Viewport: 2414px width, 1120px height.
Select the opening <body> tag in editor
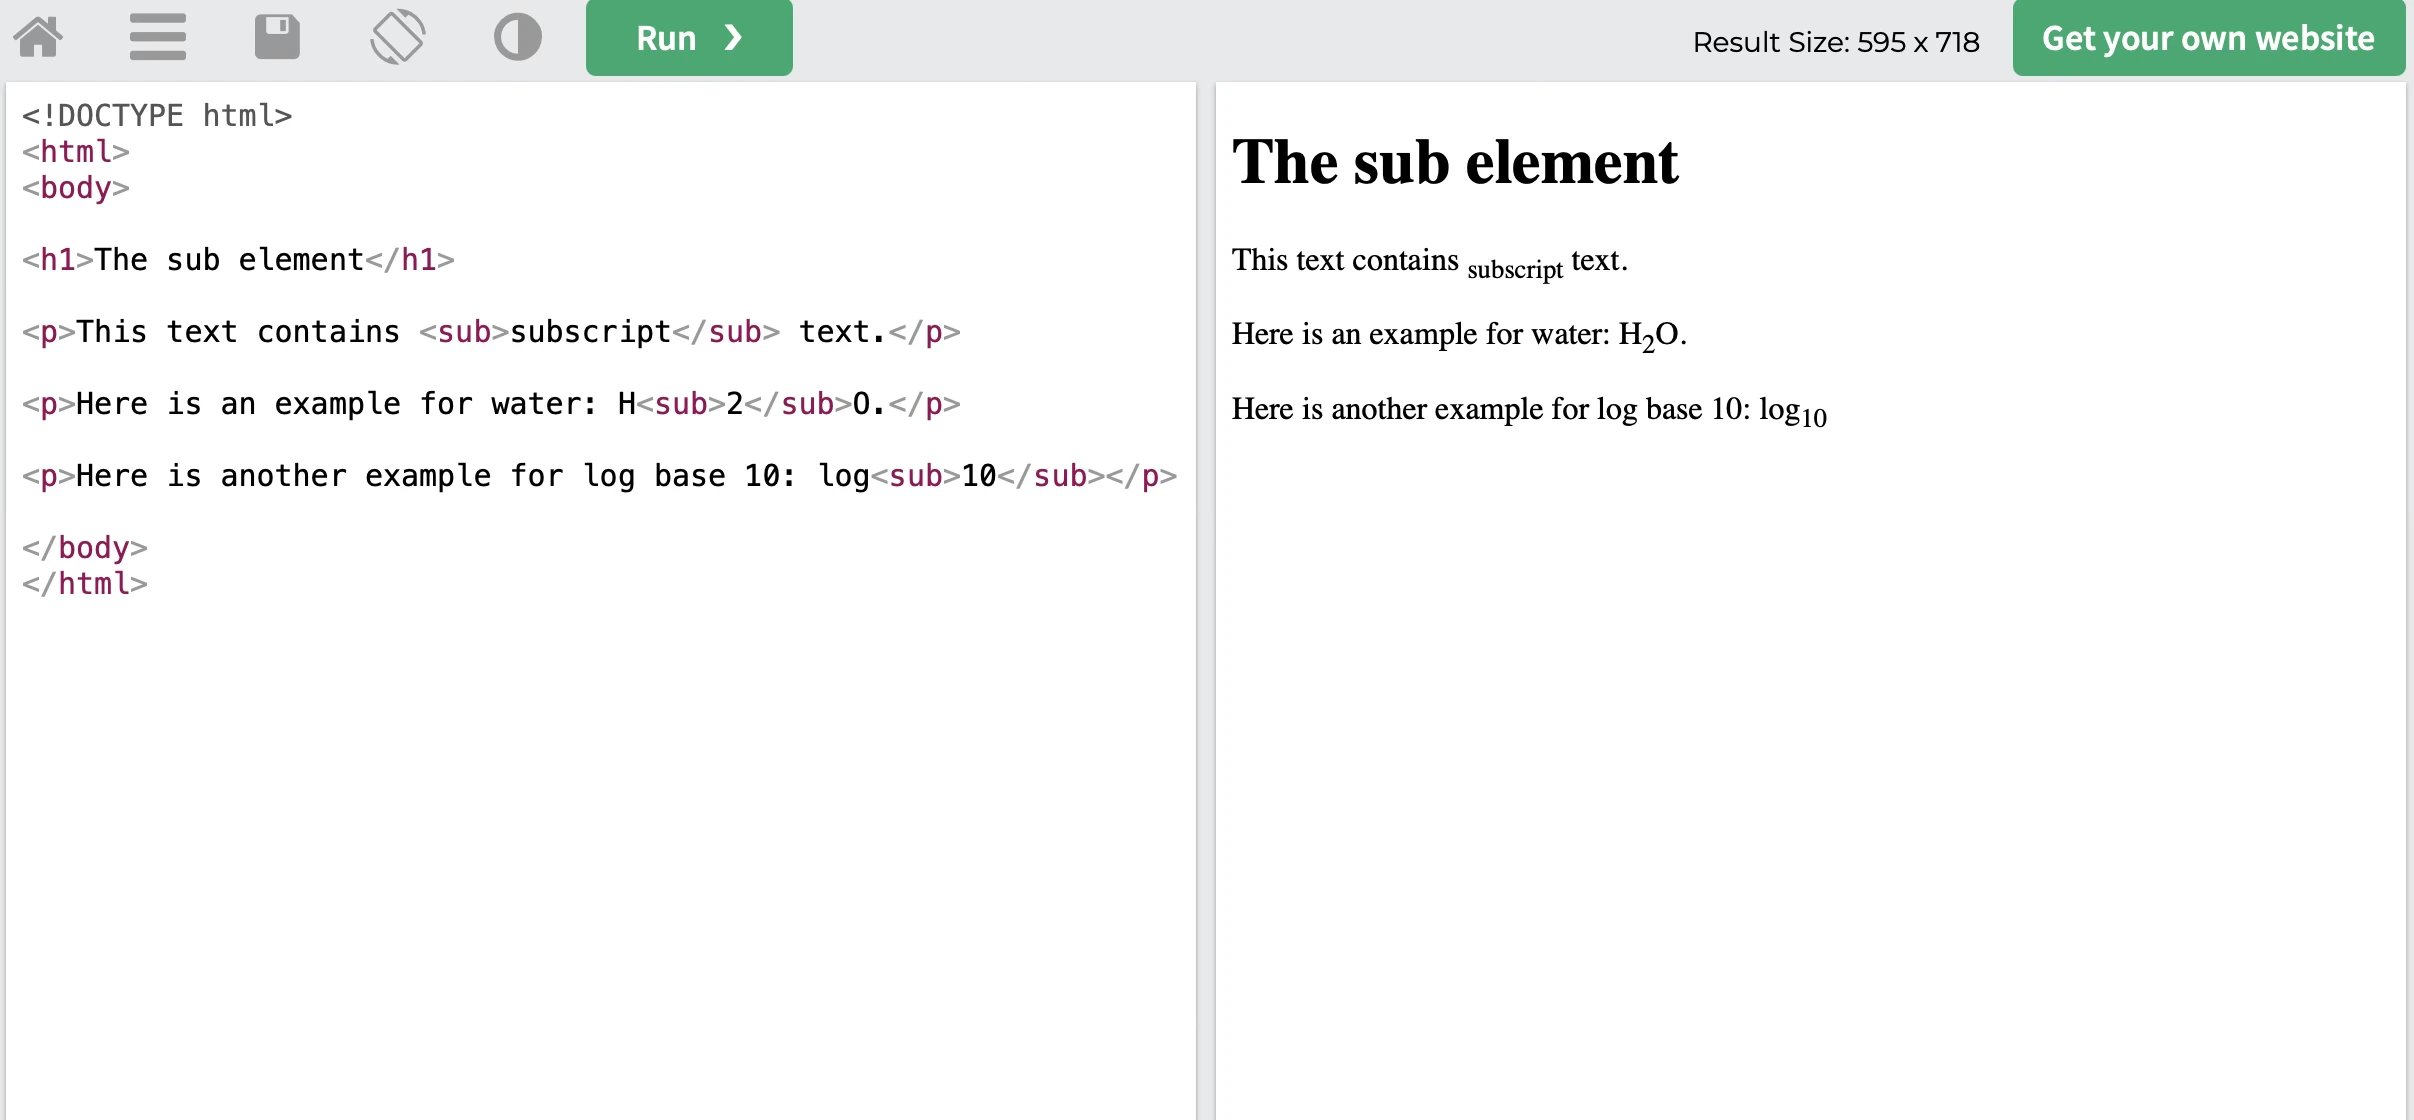pyautogui.click(x=76, y=188)
